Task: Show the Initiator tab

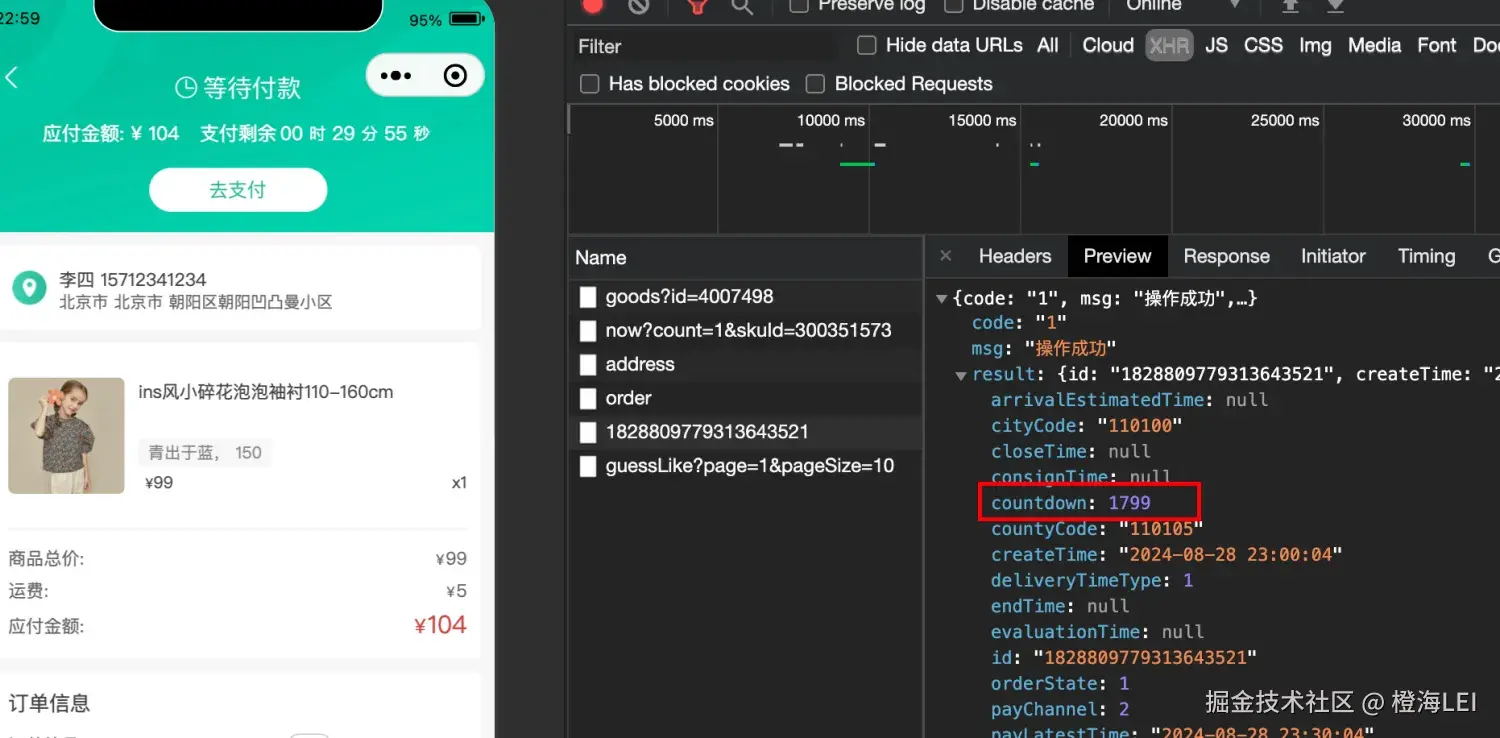Action: 1333,257
